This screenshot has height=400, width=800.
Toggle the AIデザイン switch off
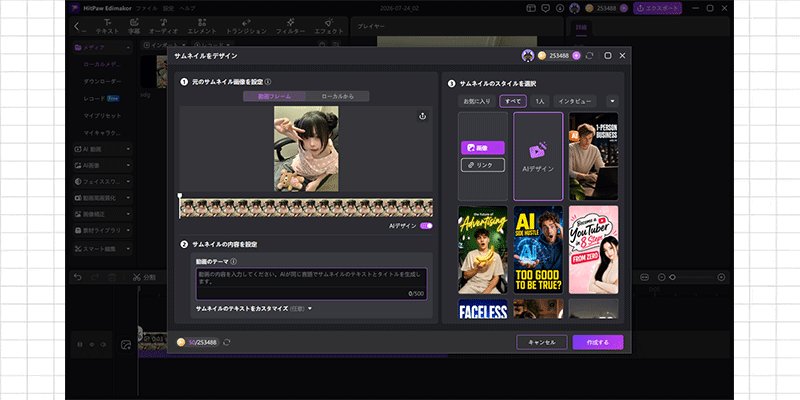tap(426, 226)
